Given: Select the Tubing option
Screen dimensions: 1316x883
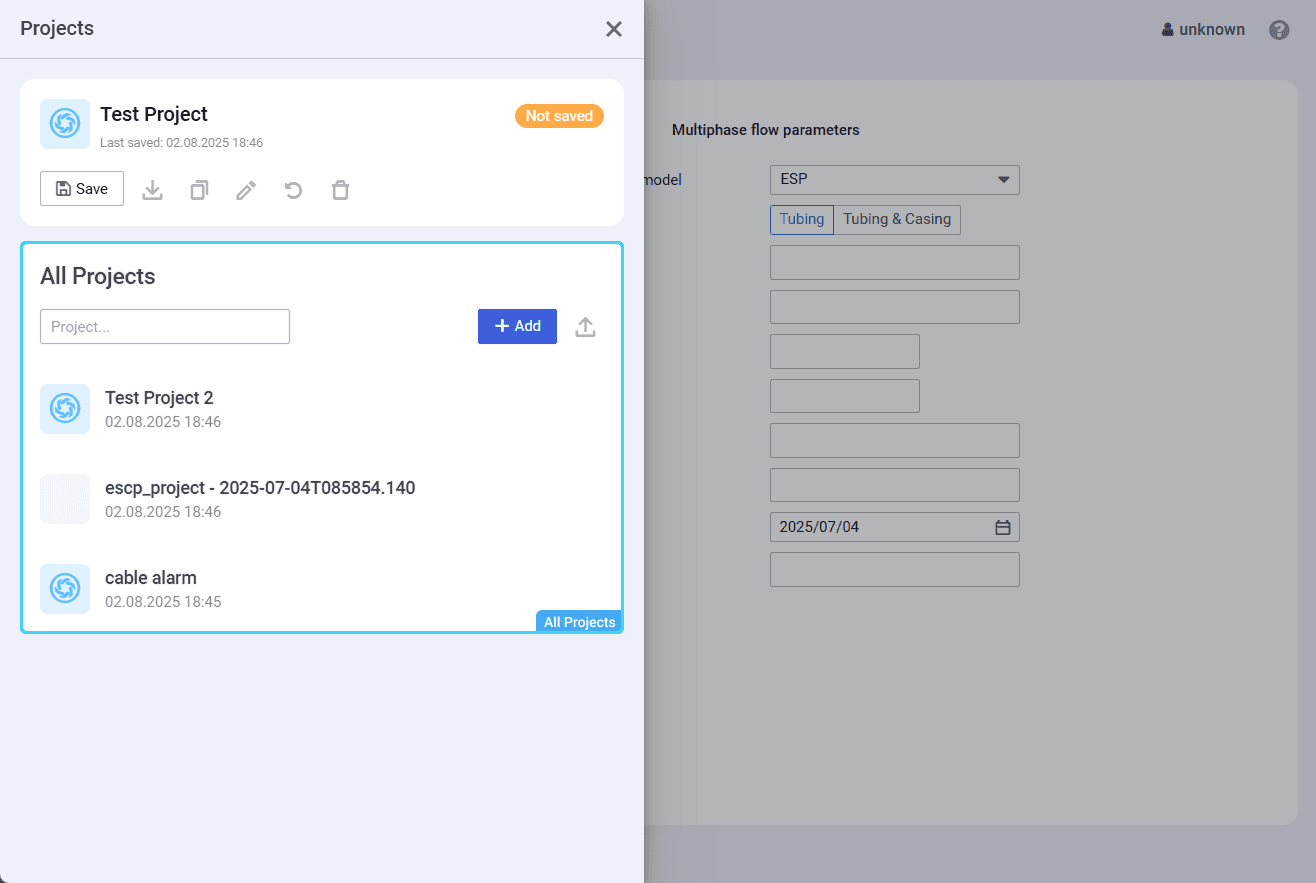Looking at the screenshot, I should 802,220.
